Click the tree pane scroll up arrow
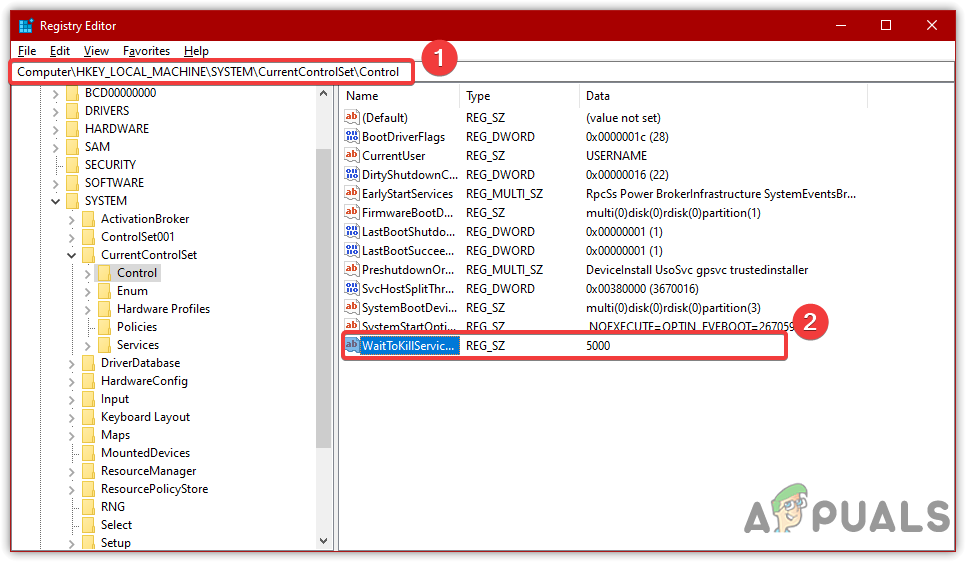Viewport: 966px width, 562px height. pyautogui.click(x=323, y=94)
